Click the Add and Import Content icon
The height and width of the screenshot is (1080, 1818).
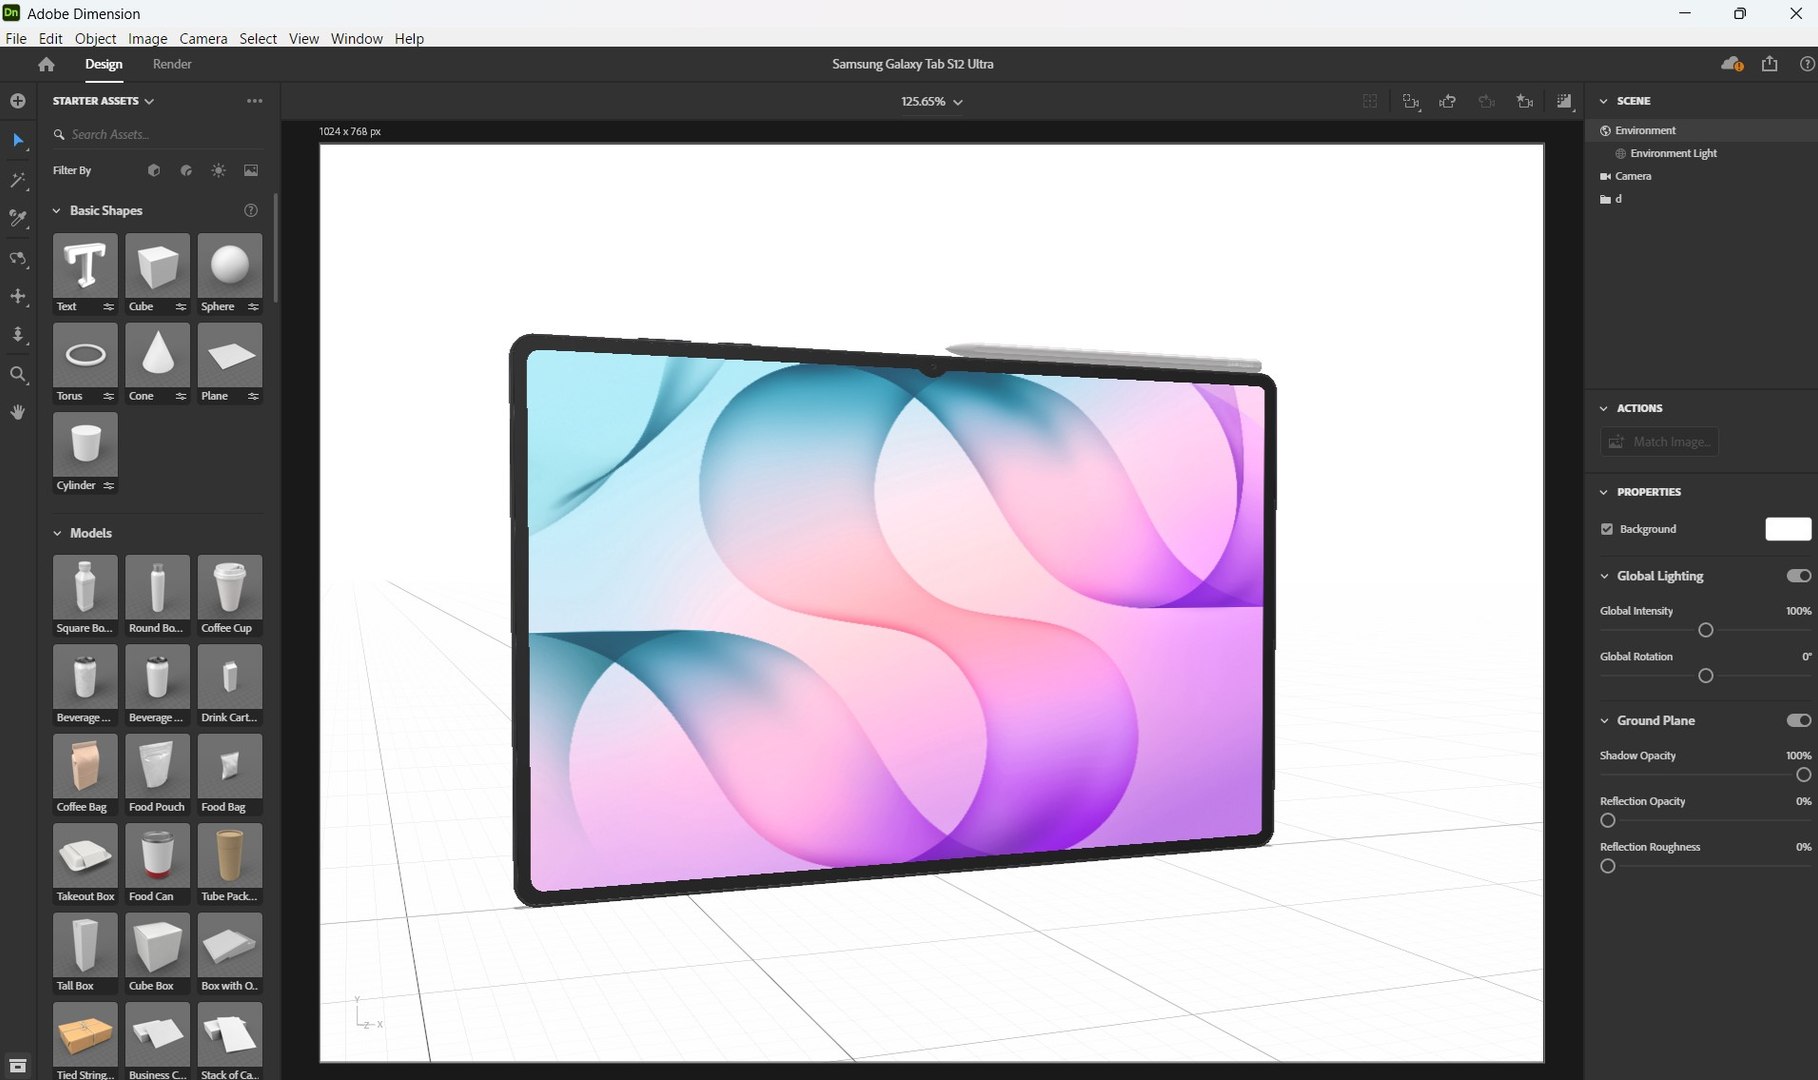pos(18,101)
